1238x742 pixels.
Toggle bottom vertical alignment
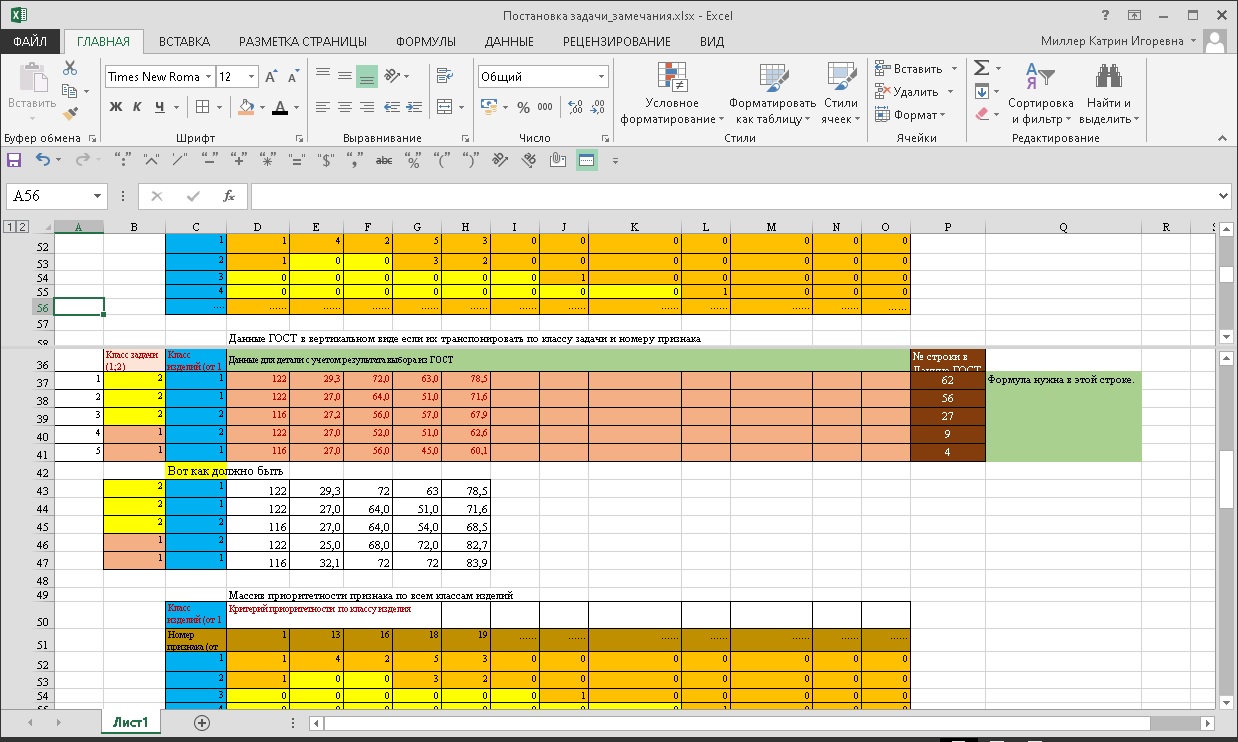[367, 77]
